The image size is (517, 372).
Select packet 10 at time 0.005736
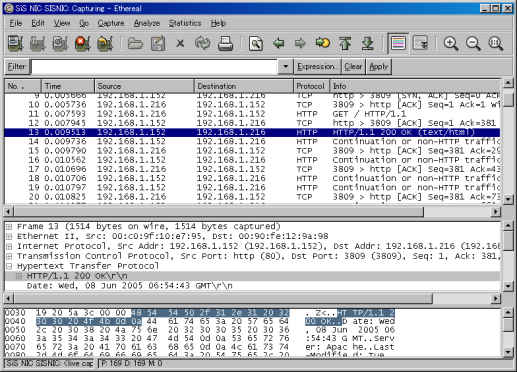tap(252, 105)
